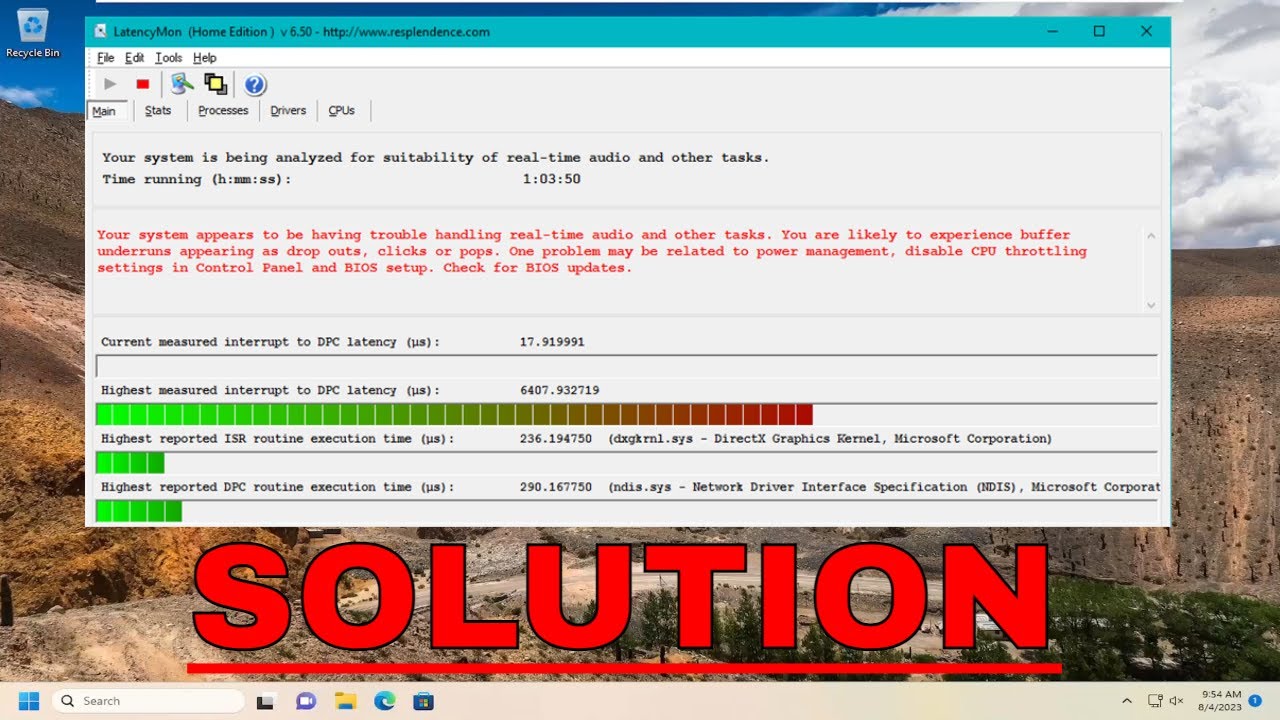1280x720 pixels.
Task: Click 'Highest reported ISR routine execution time' label
Action: 277,439
